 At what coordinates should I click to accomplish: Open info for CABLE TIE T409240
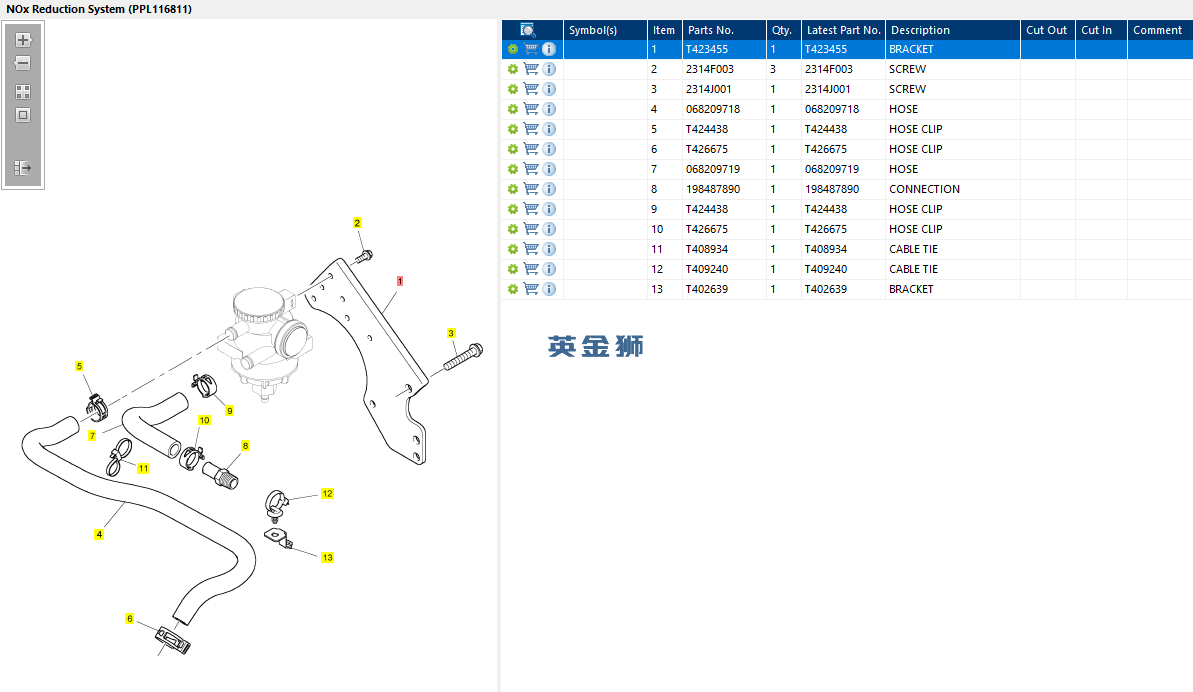point(549,269)
